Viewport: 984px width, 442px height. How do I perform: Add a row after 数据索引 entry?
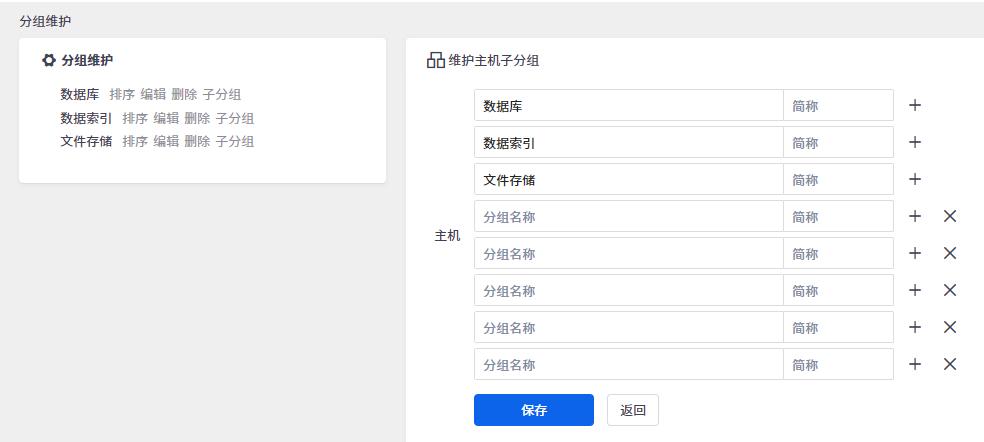[x=914, y=142]
